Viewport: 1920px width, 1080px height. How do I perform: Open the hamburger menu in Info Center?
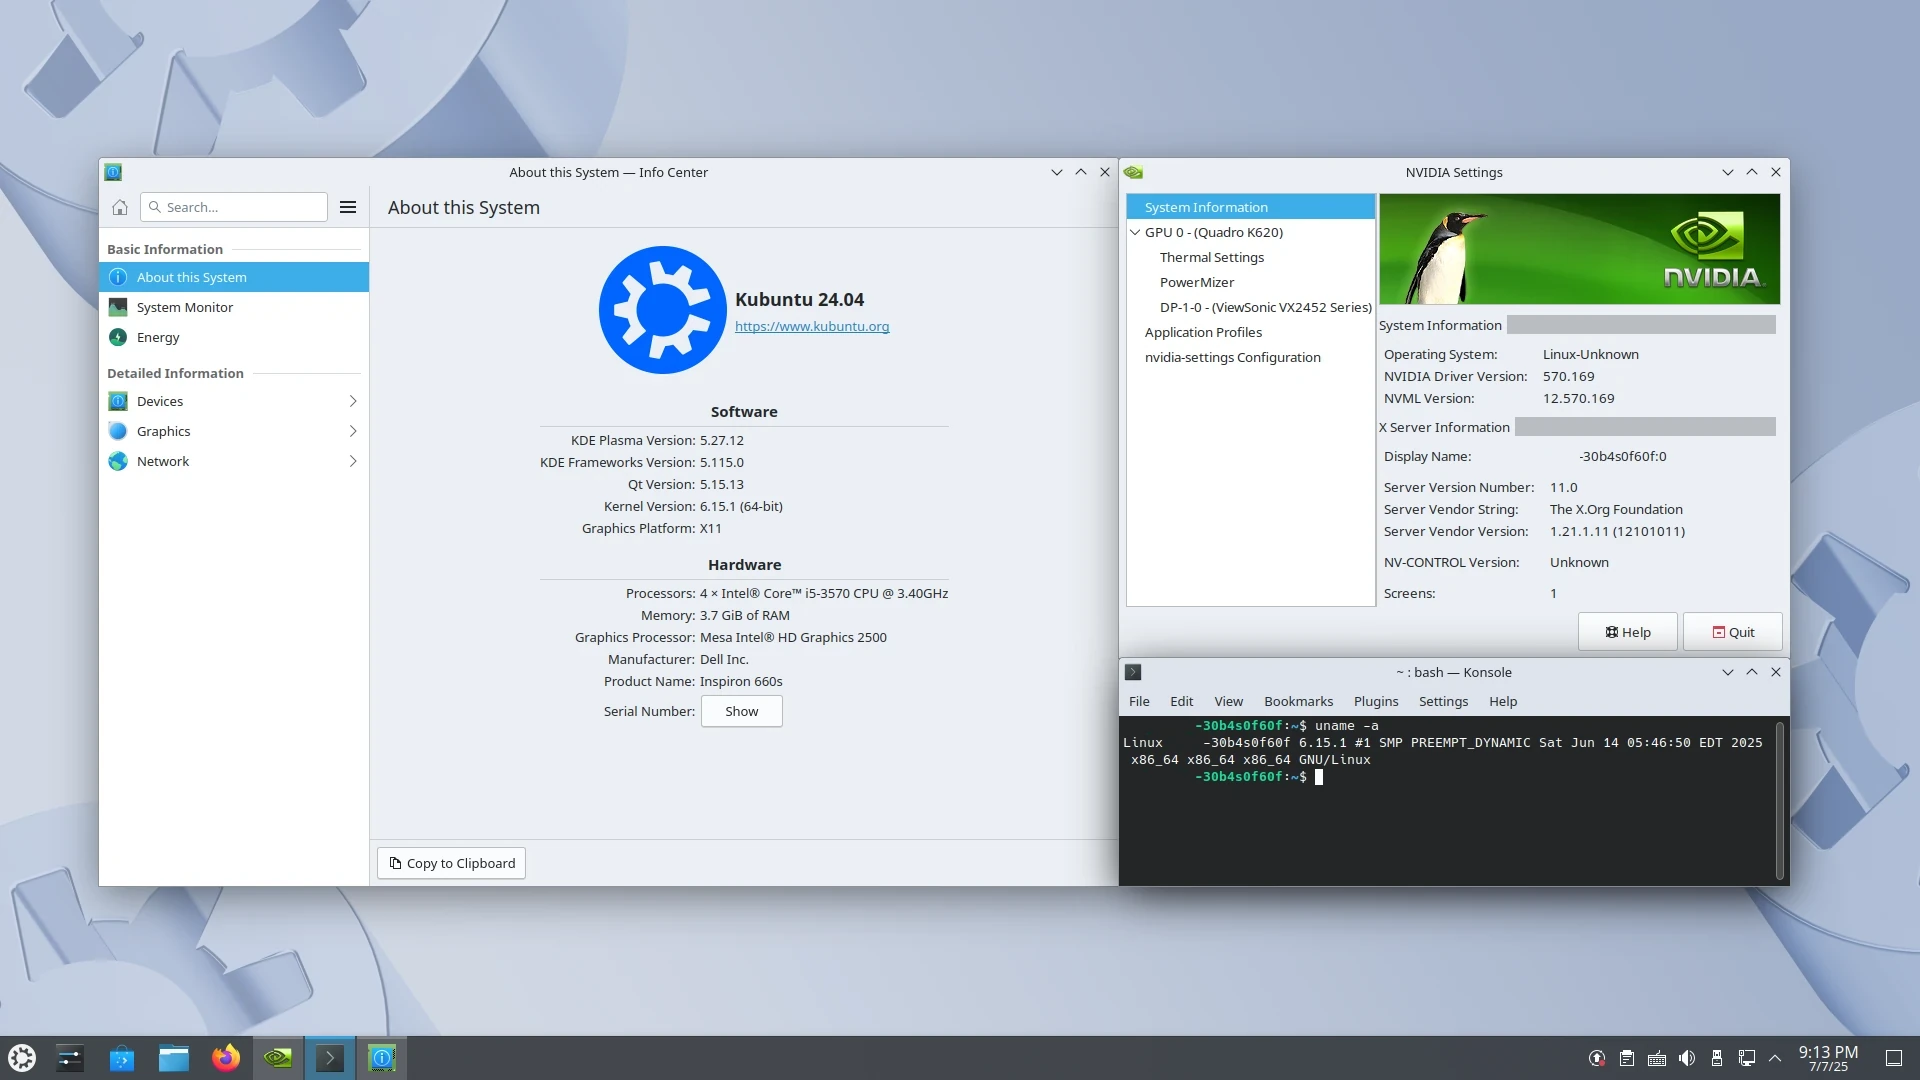pyautogui.click(x=348, y=207)
